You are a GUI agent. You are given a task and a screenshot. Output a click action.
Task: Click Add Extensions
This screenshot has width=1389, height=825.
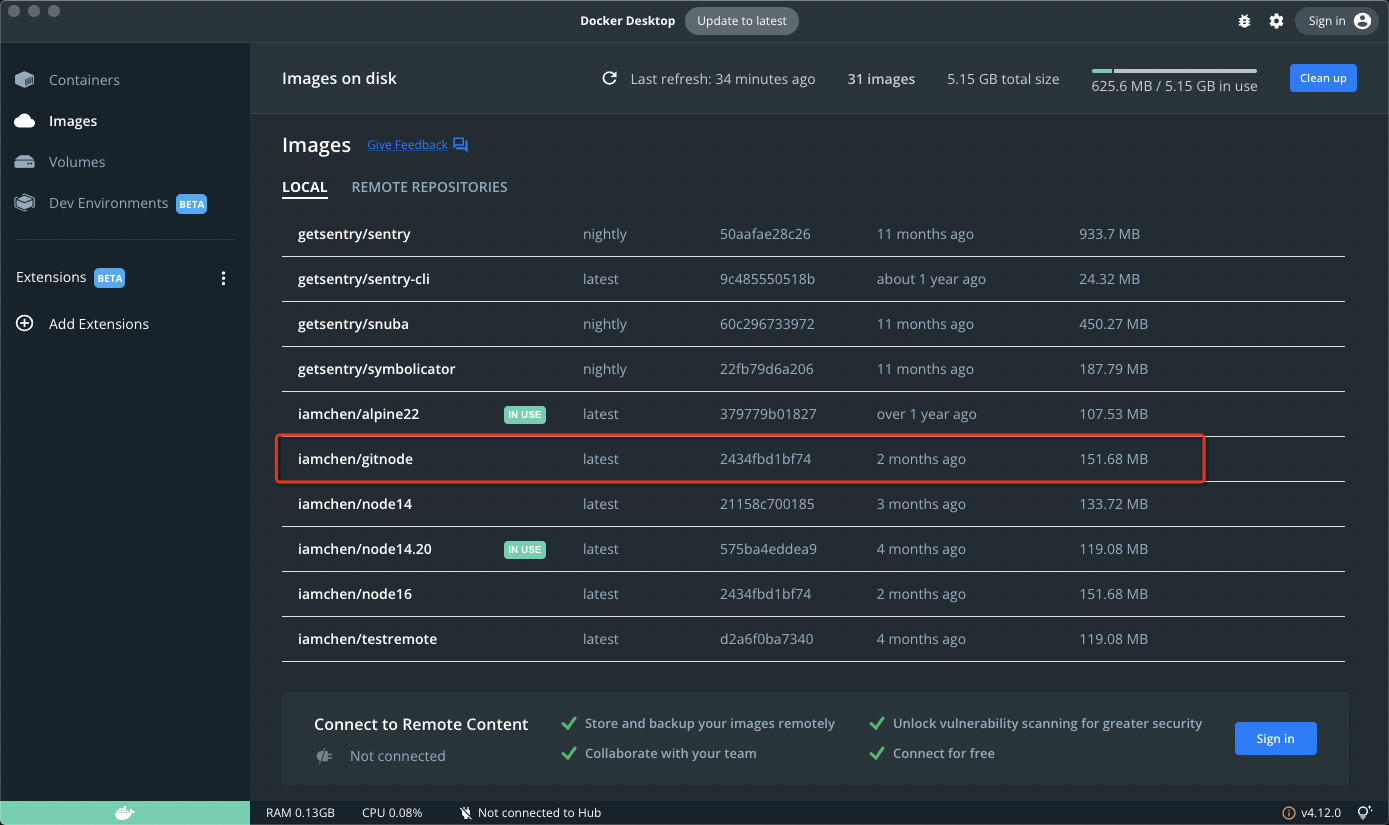pos(99,324)
